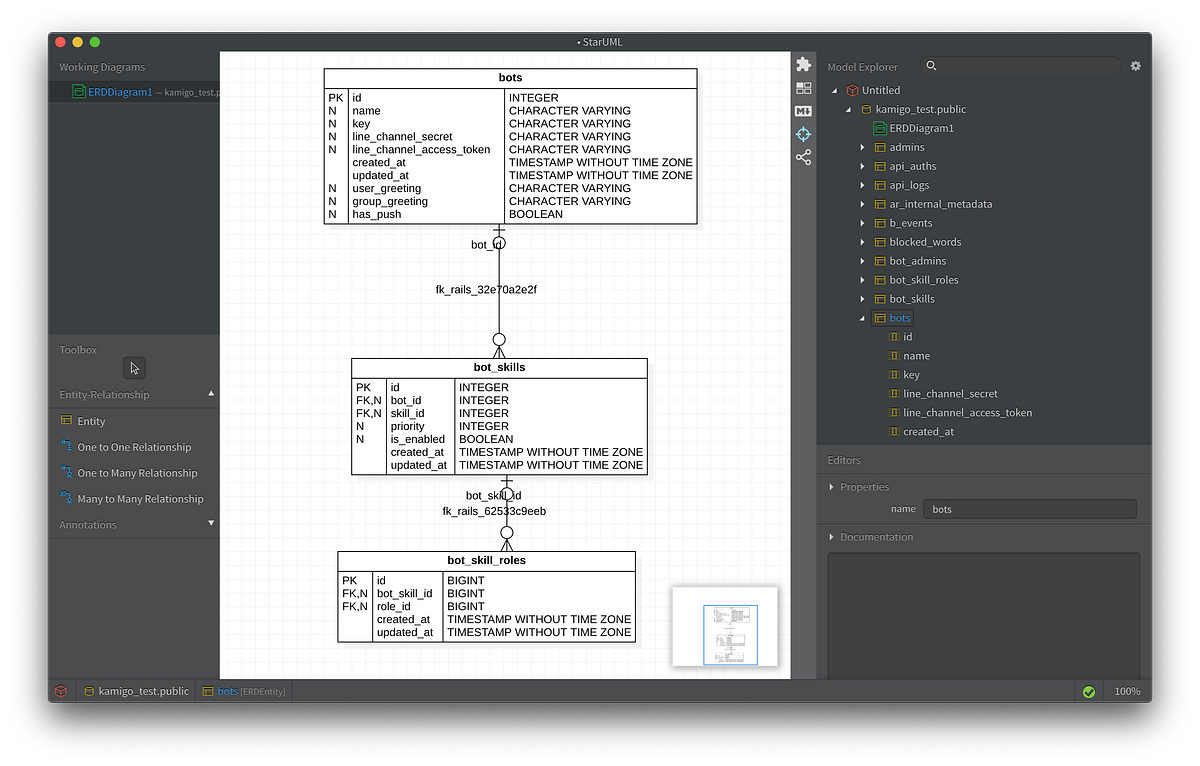This screenshot has width=1200, height=766.
Task: Click the name field showing bots
Action: [1030, 509]
